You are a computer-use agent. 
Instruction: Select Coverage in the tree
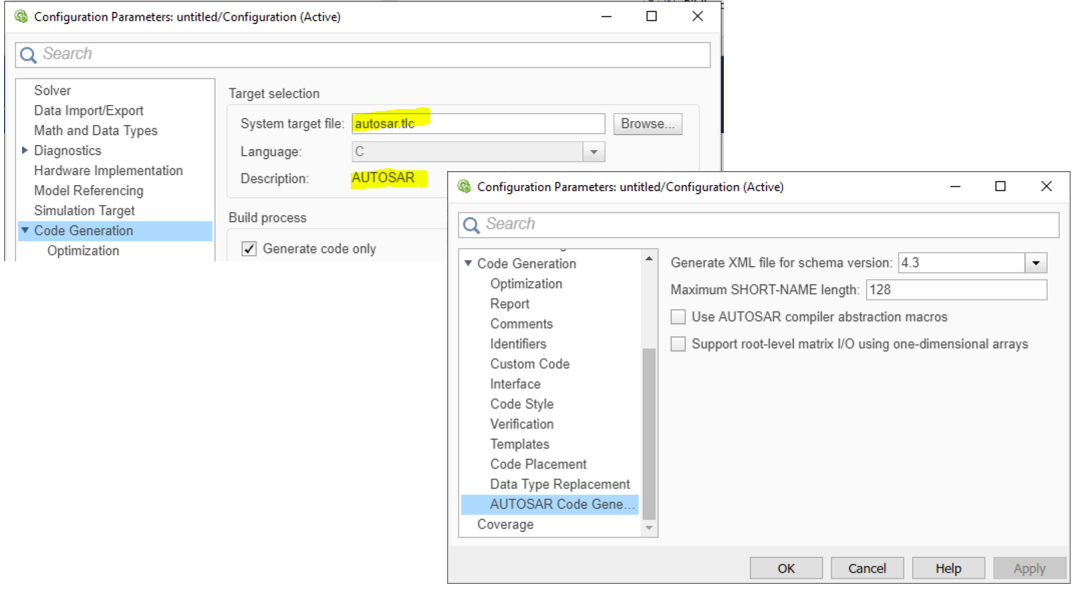point(505,524)
